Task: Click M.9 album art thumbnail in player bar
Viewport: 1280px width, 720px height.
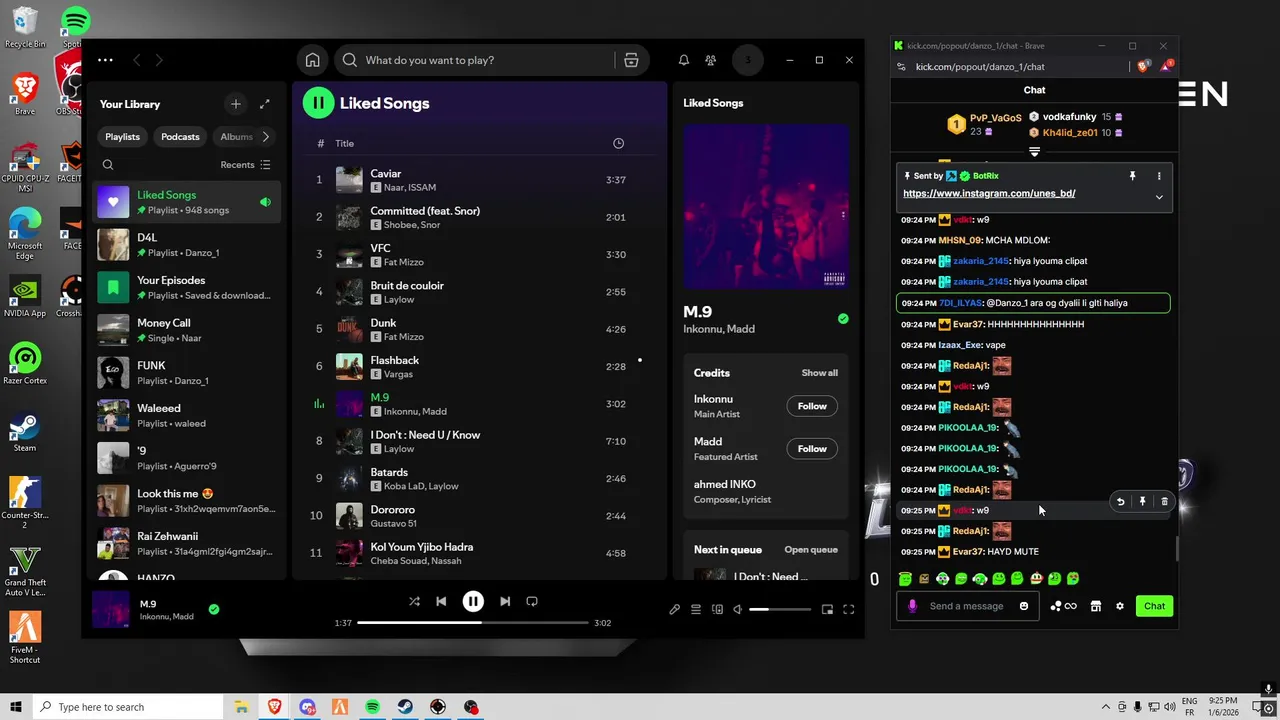Action: (111, 609)
